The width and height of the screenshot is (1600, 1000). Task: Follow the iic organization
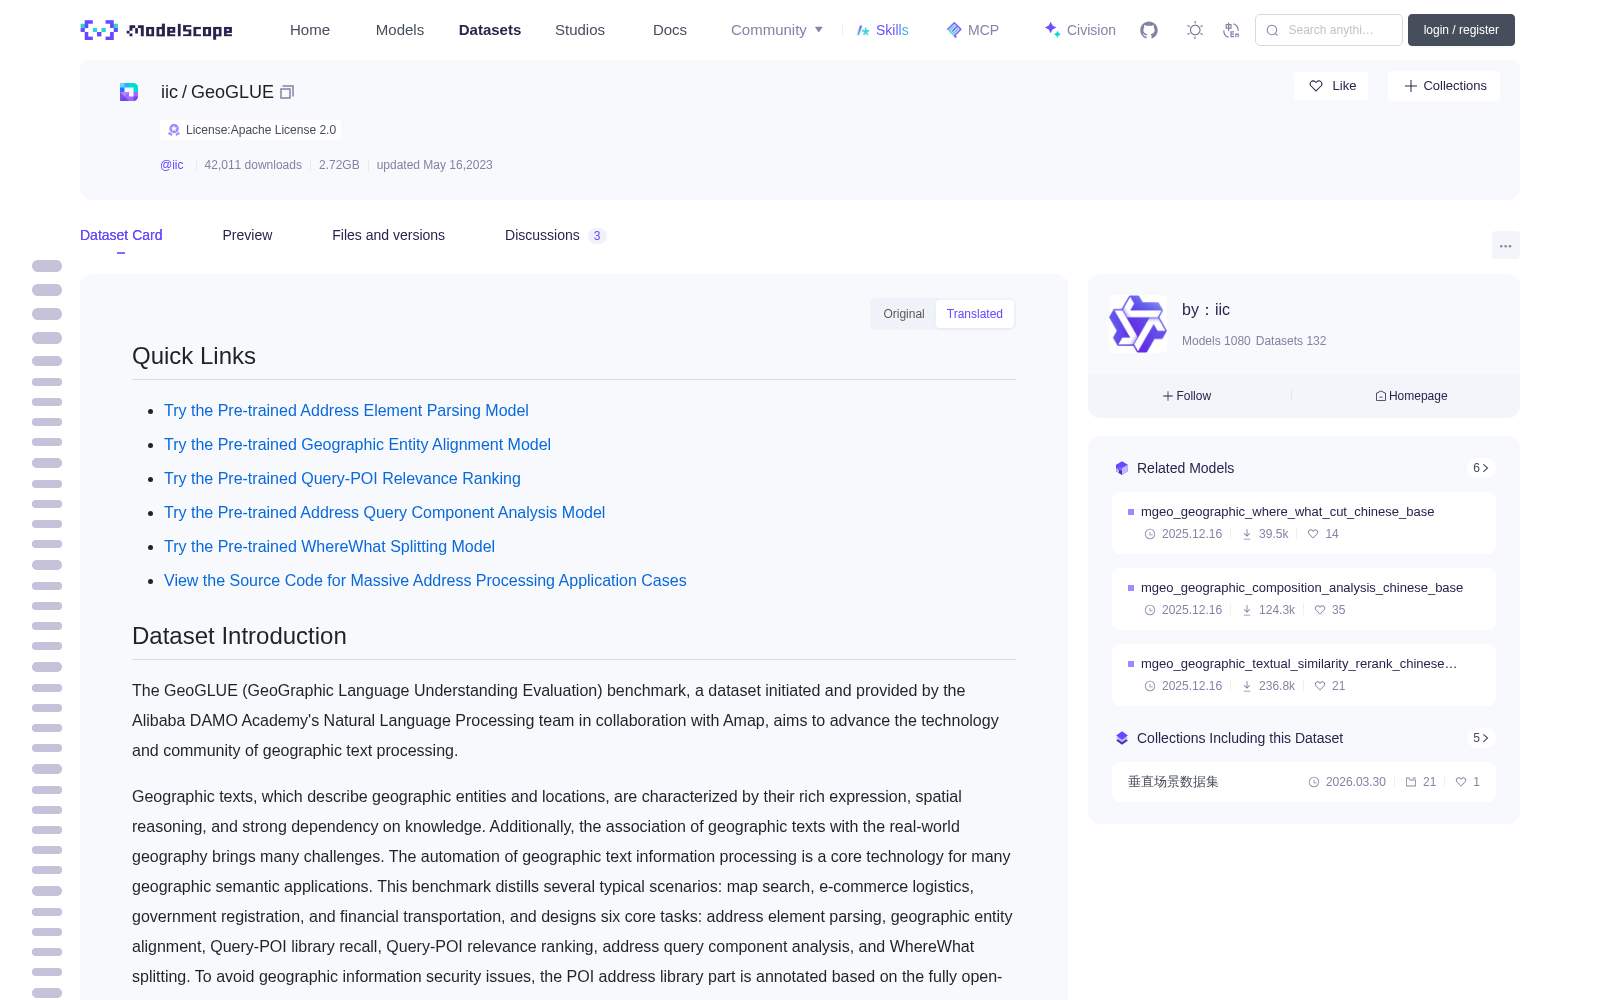(x=1187, y=396)
